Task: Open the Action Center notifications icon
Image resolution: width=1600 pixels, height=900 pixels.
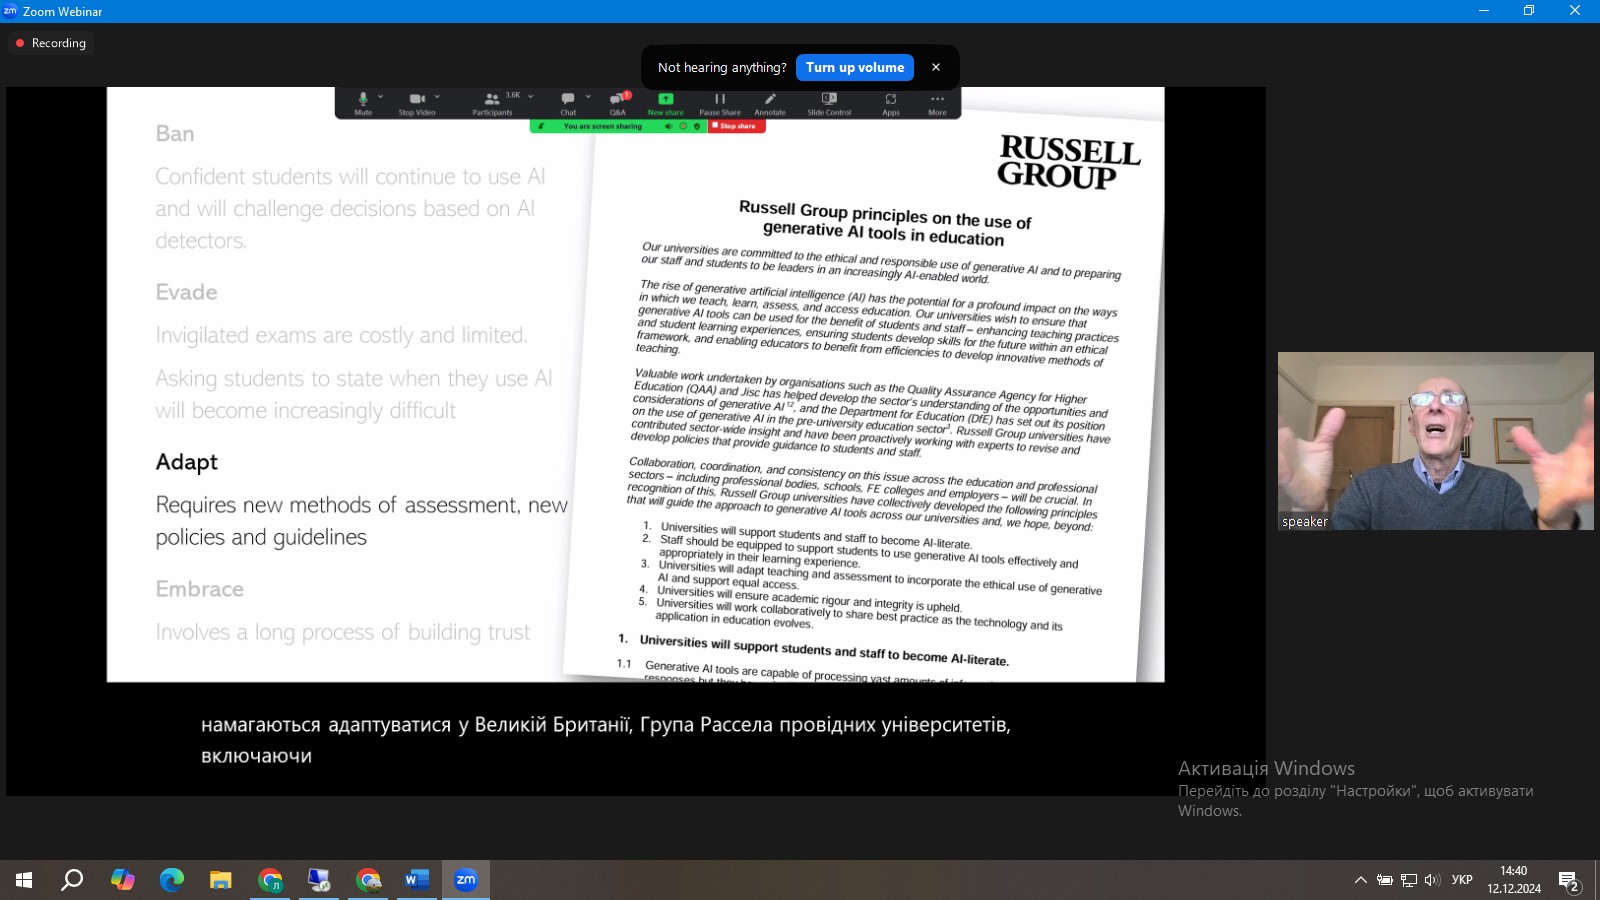Action: 1569,881
